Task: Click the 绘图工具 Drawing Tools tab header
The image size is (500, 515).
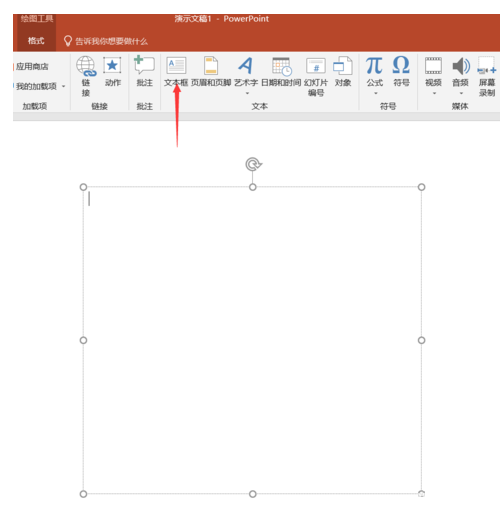Action: coord(37,18)
